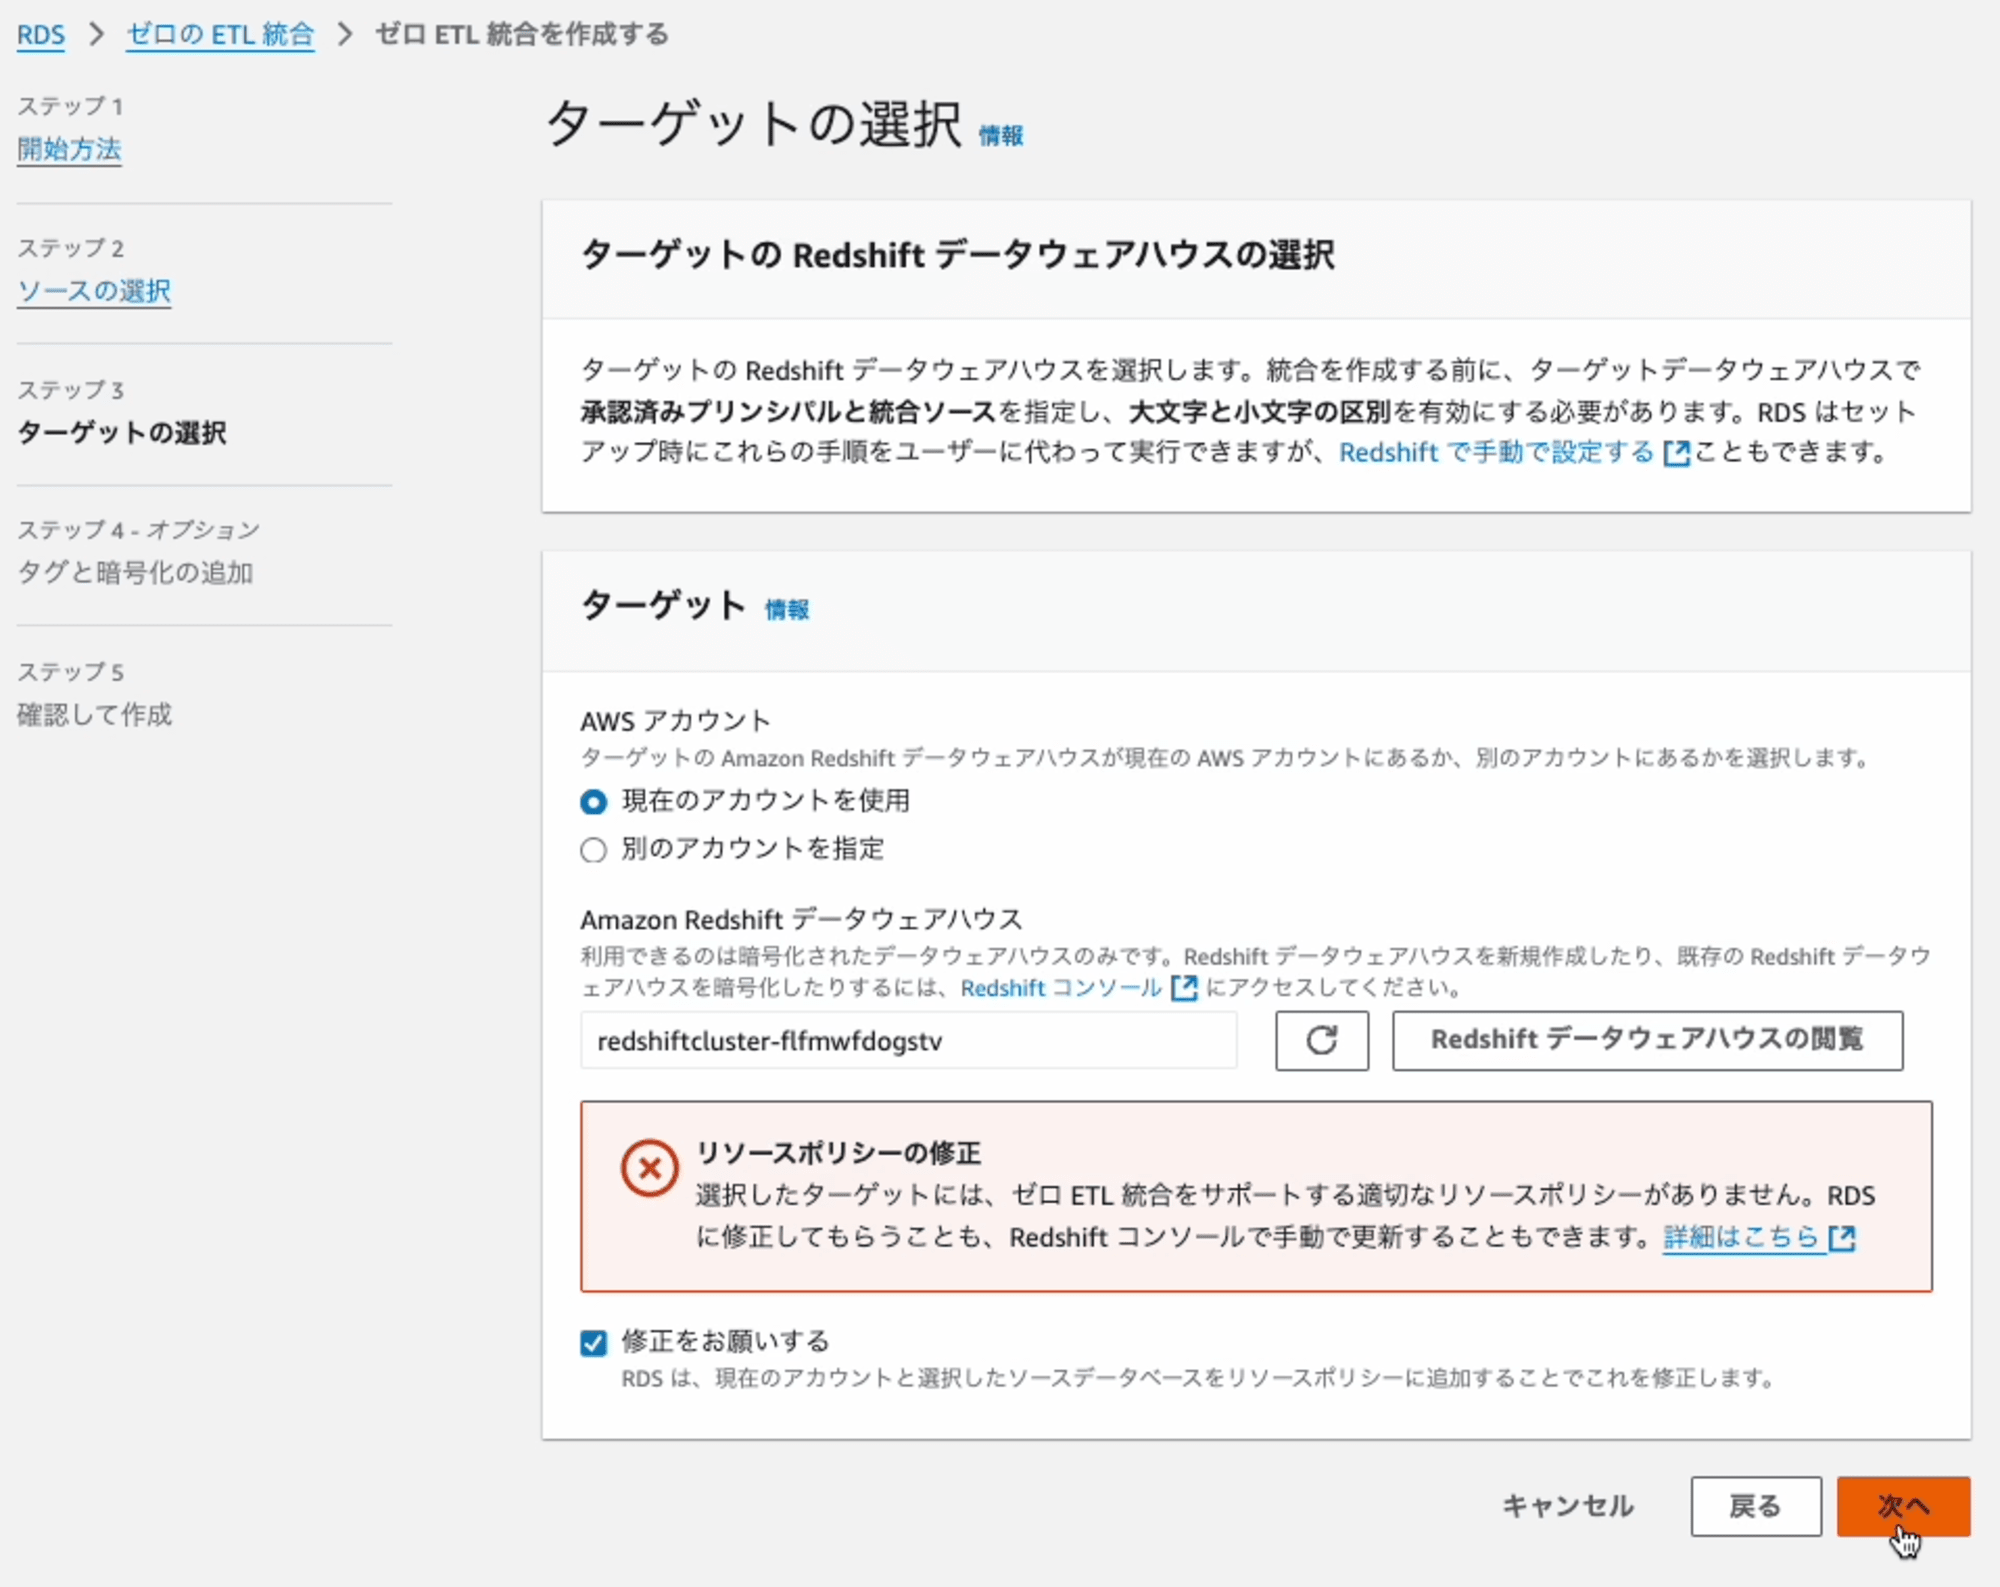Image resolution: width=2000 pixels, height=1587 pixels.
Task: Go back to step 1 開始方法
Action: tap(69, 149)
